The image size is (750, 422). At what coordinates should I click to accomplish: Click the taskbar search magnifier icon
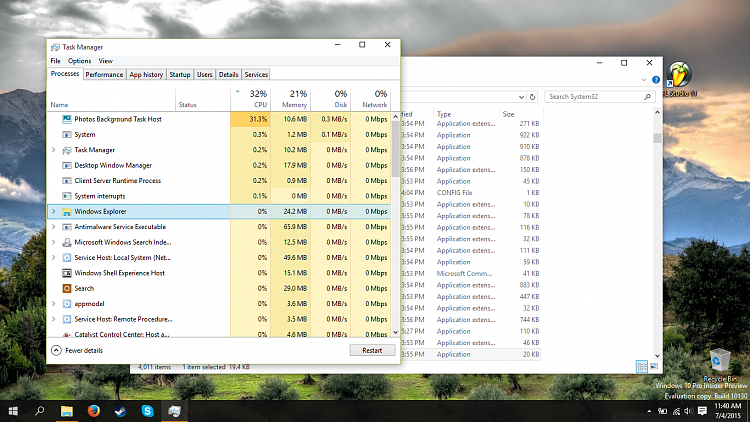pyautogui.click(x=40, y=411)
